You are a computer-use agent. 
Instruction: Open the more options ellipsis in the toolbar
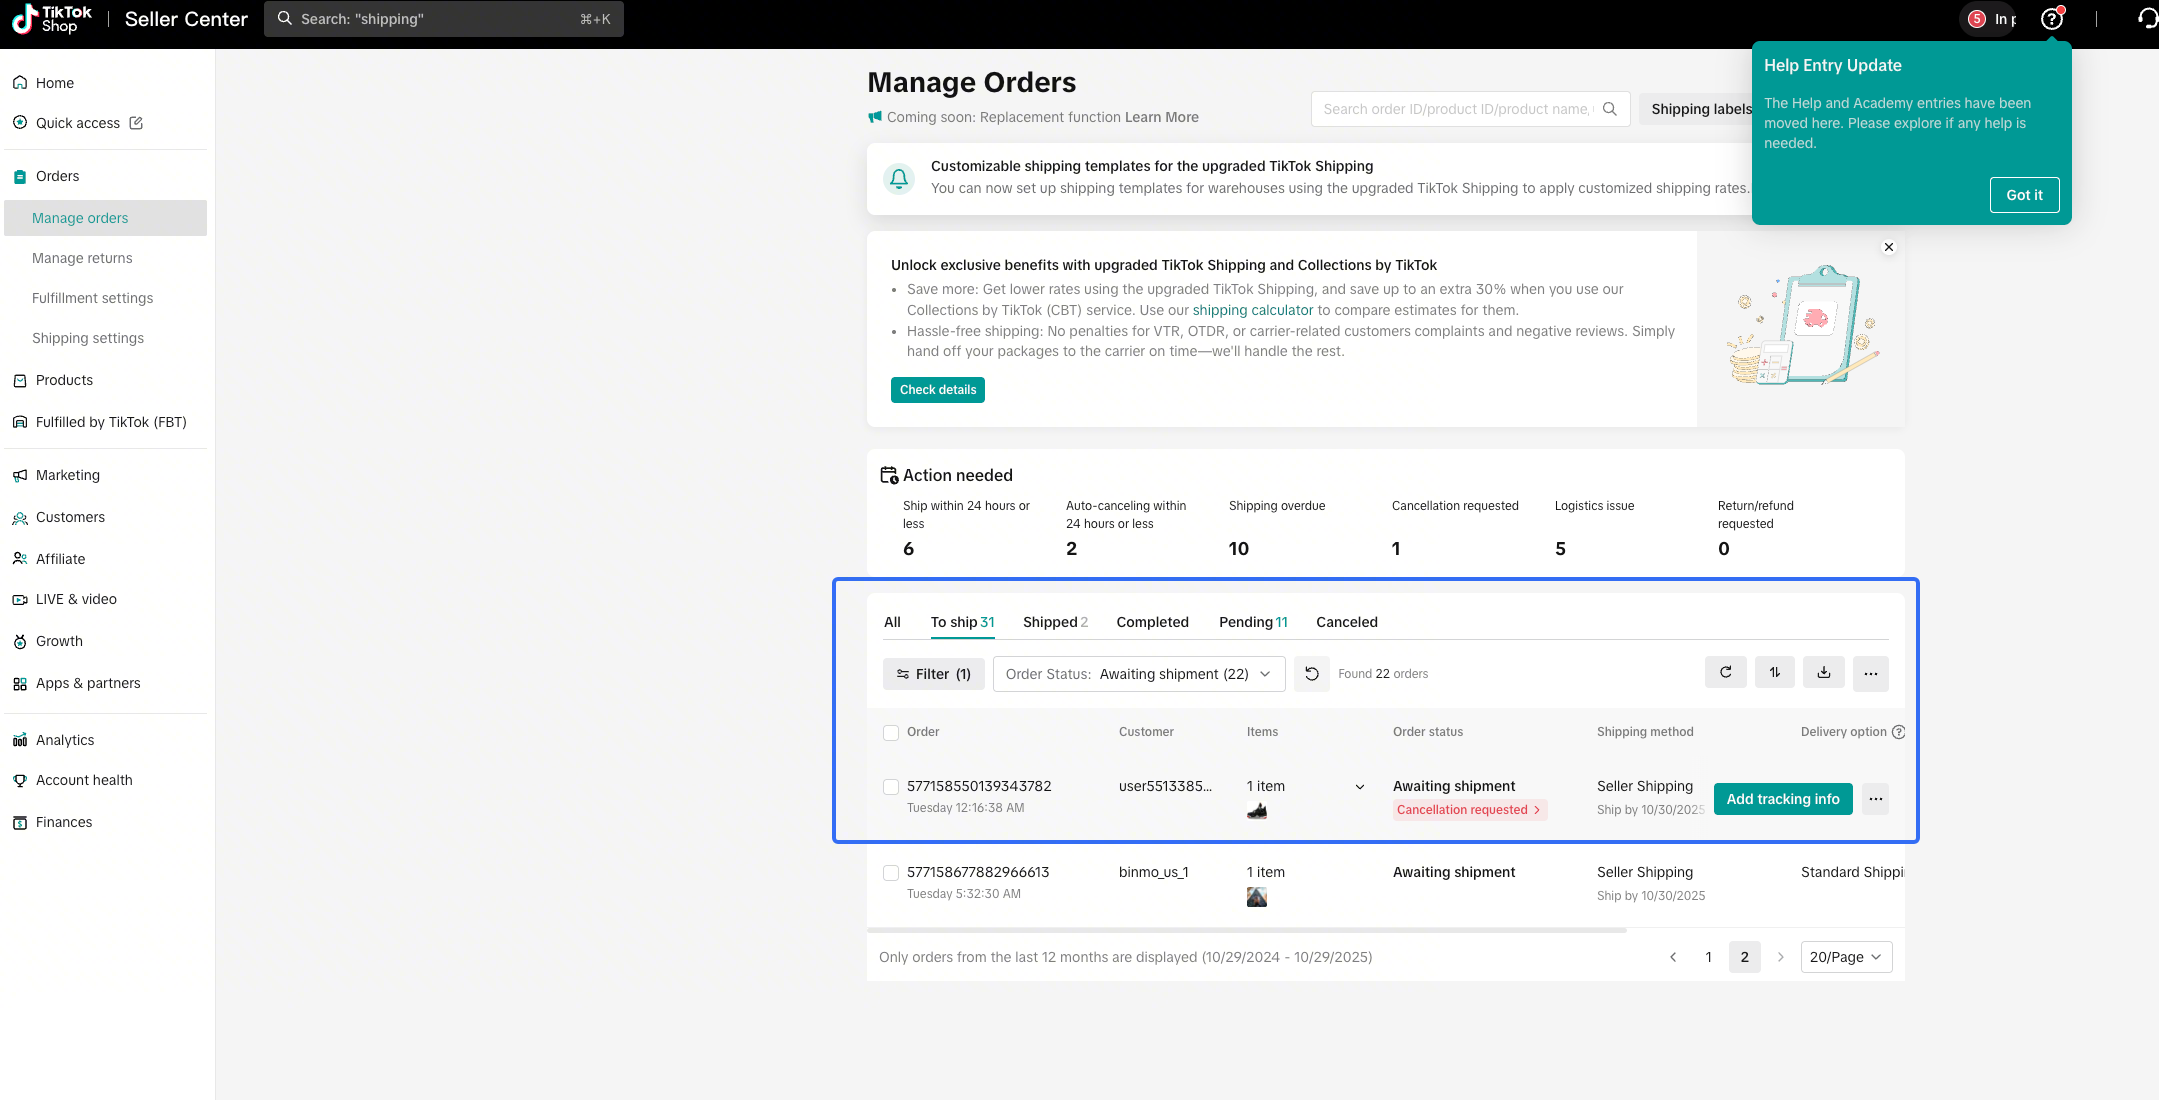point(1870,674)
